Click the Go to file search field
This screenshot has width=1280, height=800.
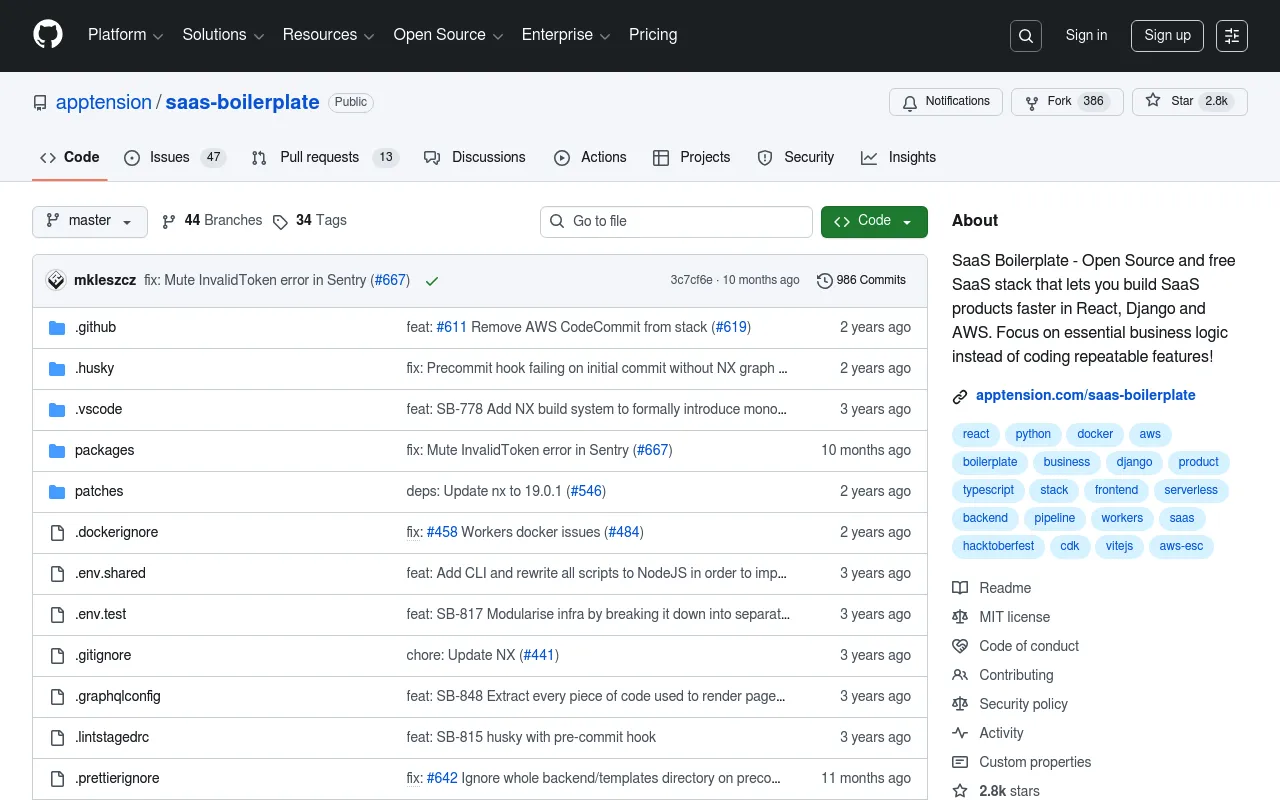click(676, 221)
